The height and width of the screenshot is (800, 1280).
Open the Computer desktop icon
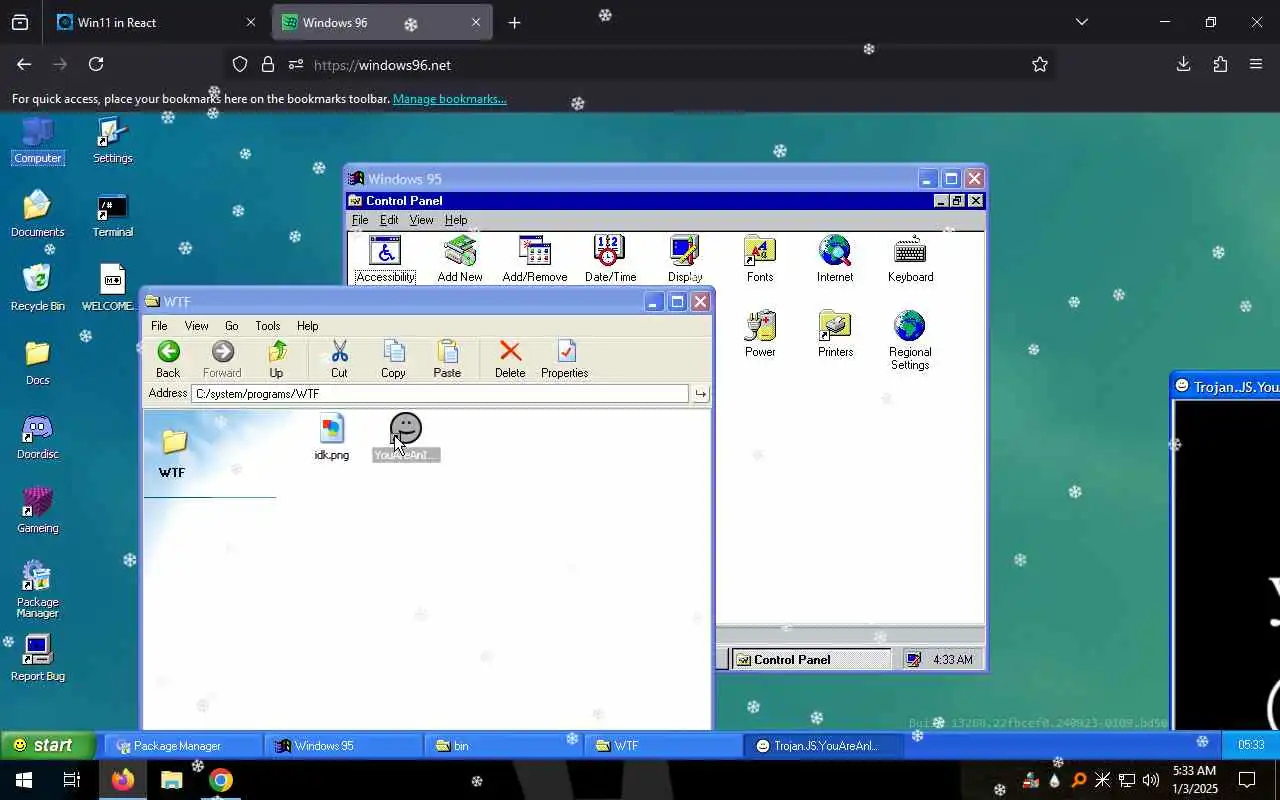pyautogui.click(x=37, y=140)
